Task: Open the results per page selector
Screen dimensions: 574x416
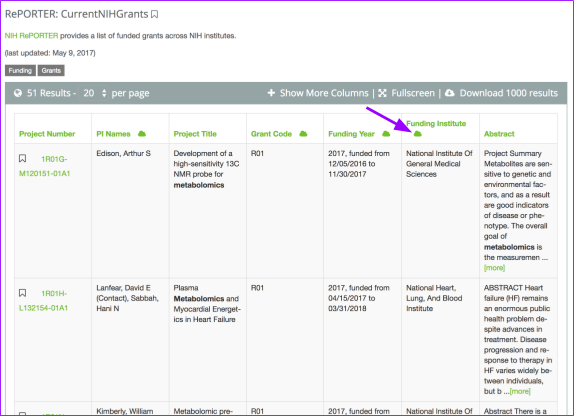Action: click(94, 93)
